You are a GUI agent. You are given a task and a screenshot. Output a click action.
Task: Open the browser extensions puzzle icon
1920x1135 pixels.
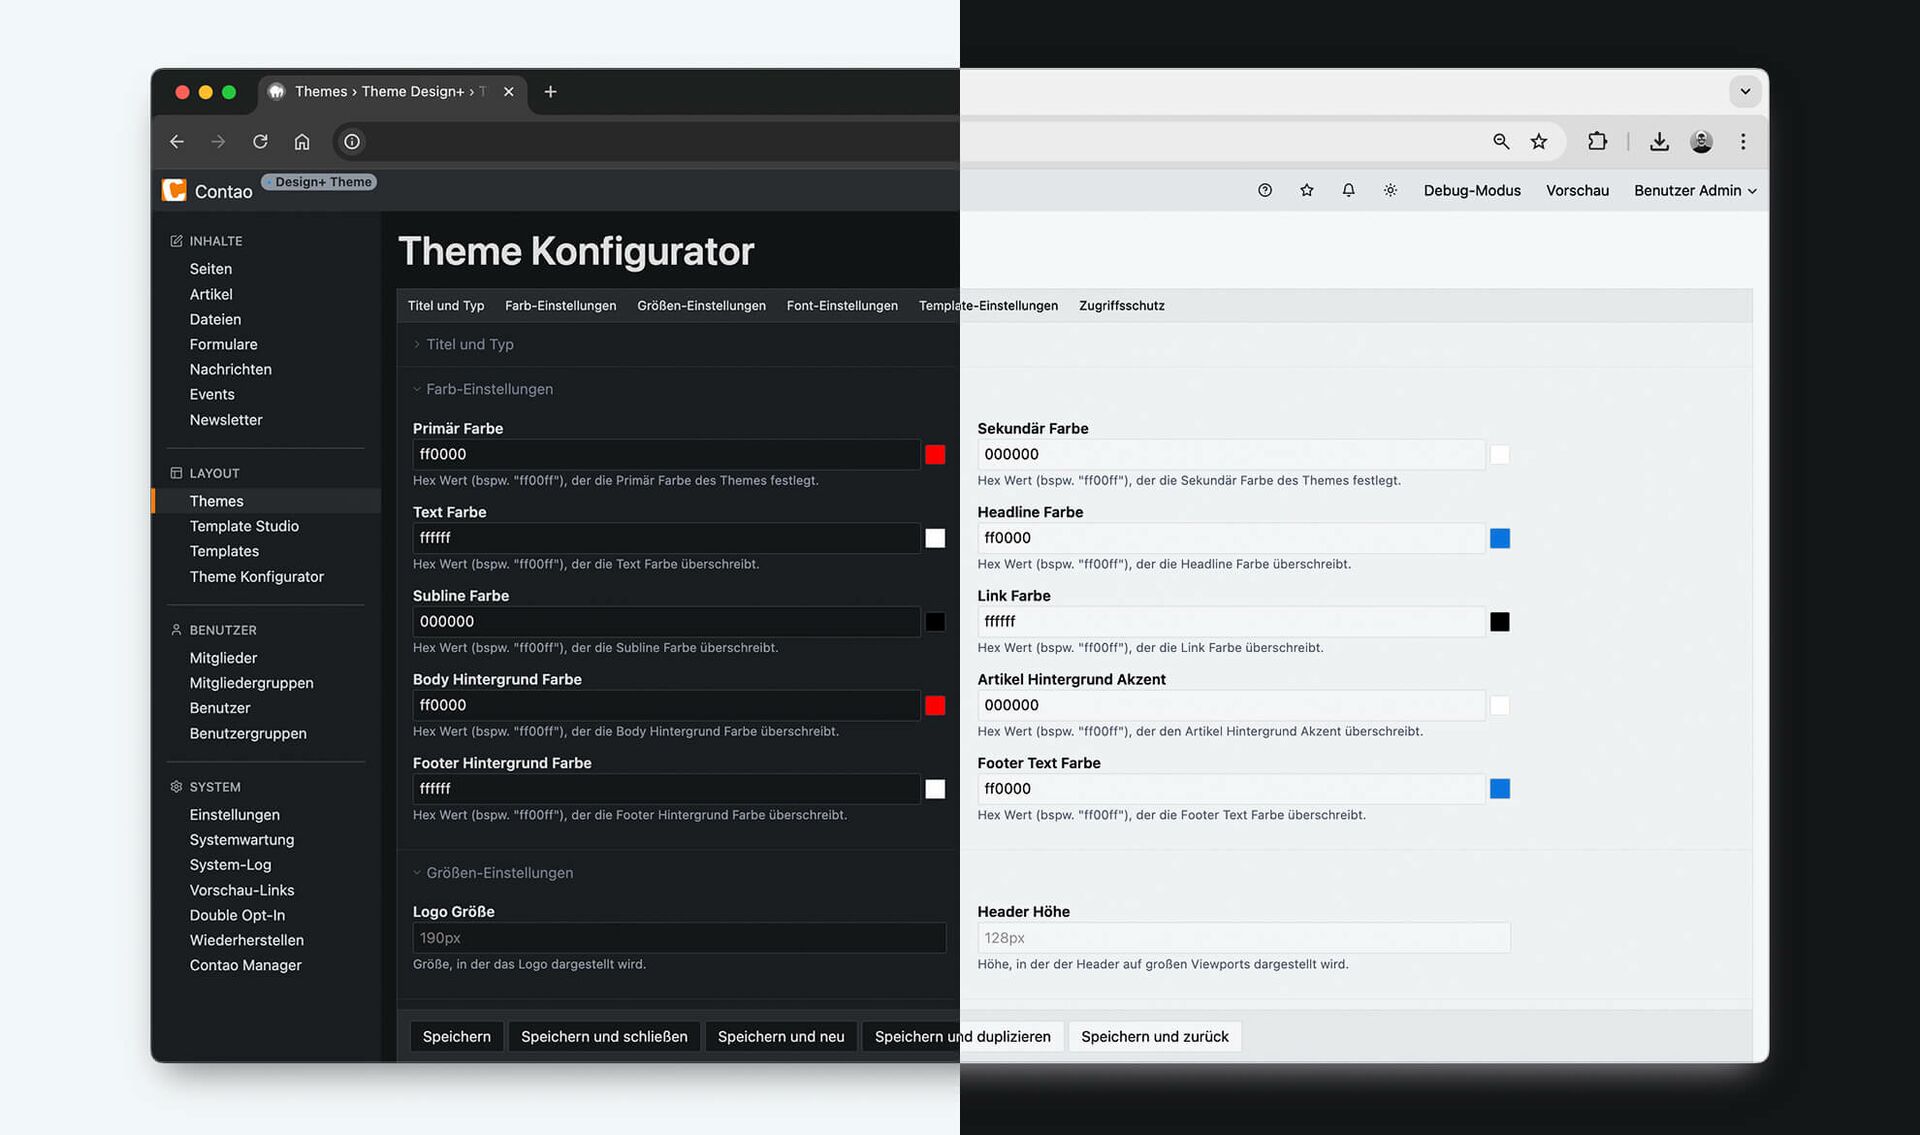[1597, 142]
